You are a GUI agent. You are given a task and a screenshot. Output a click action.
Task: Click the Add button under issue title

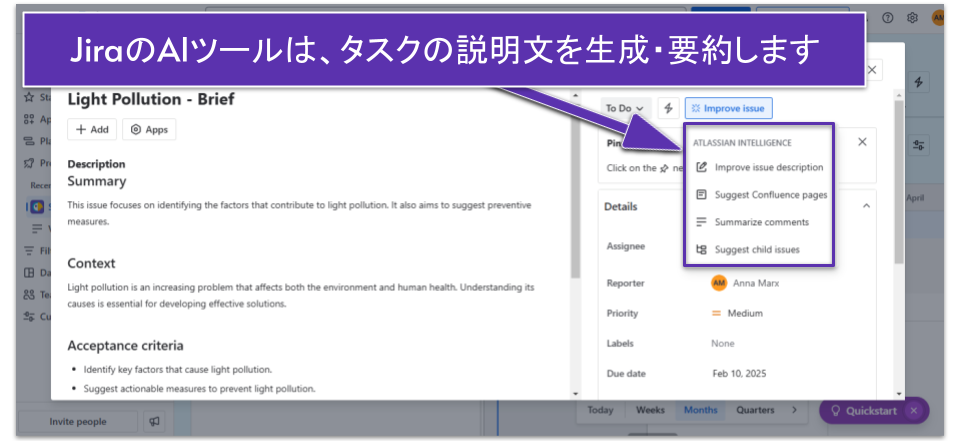click(92, 129)
